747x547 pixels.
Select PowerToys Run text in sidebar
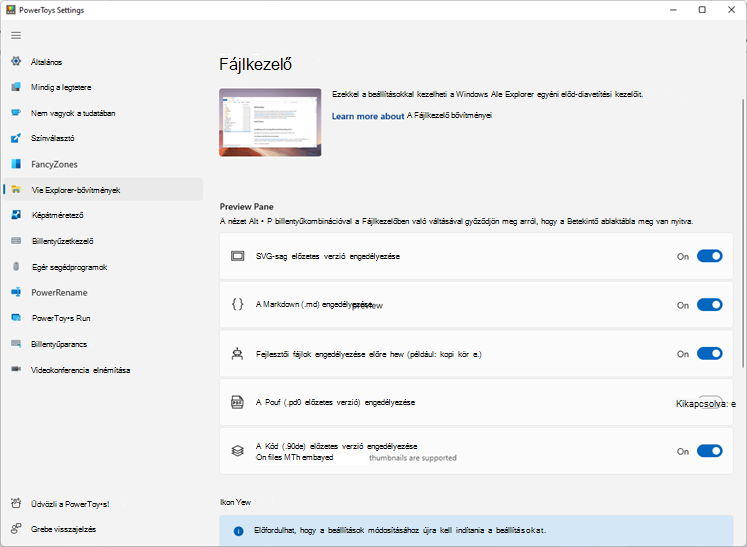(61, 318)
